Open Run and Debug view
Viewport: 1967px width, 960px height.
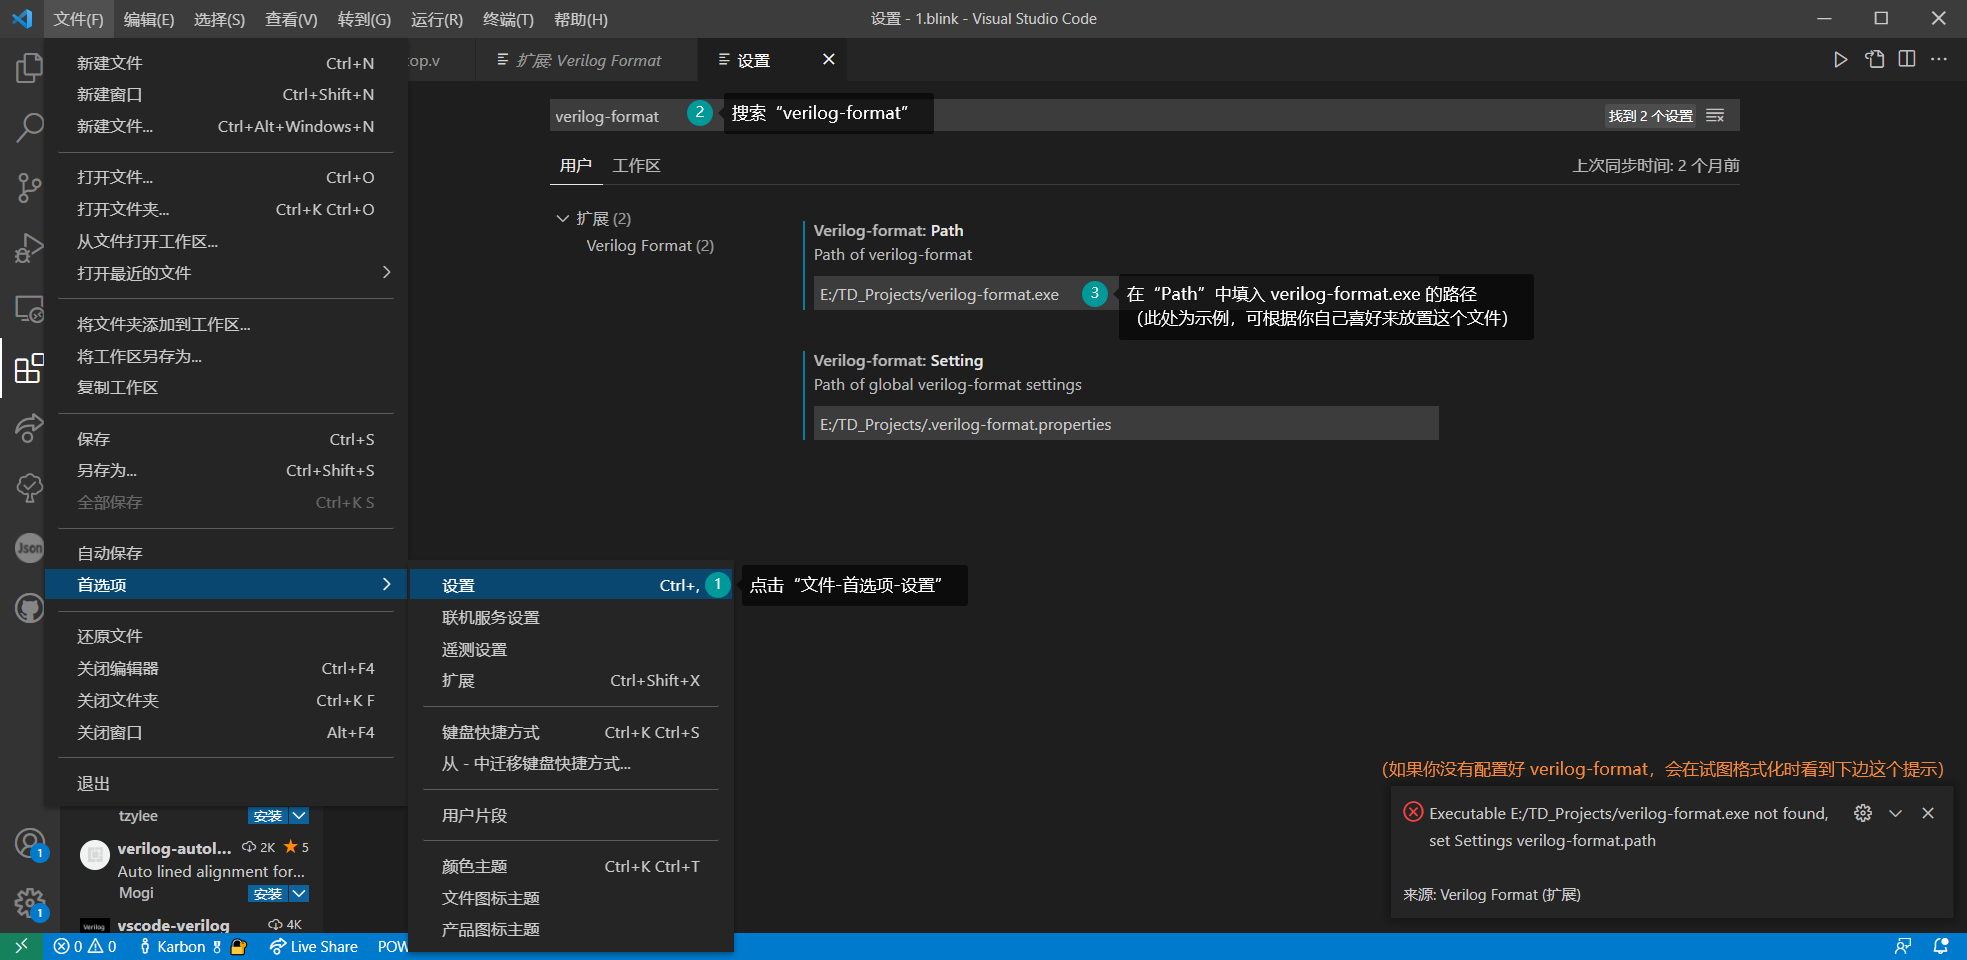(x=29, y=247)
